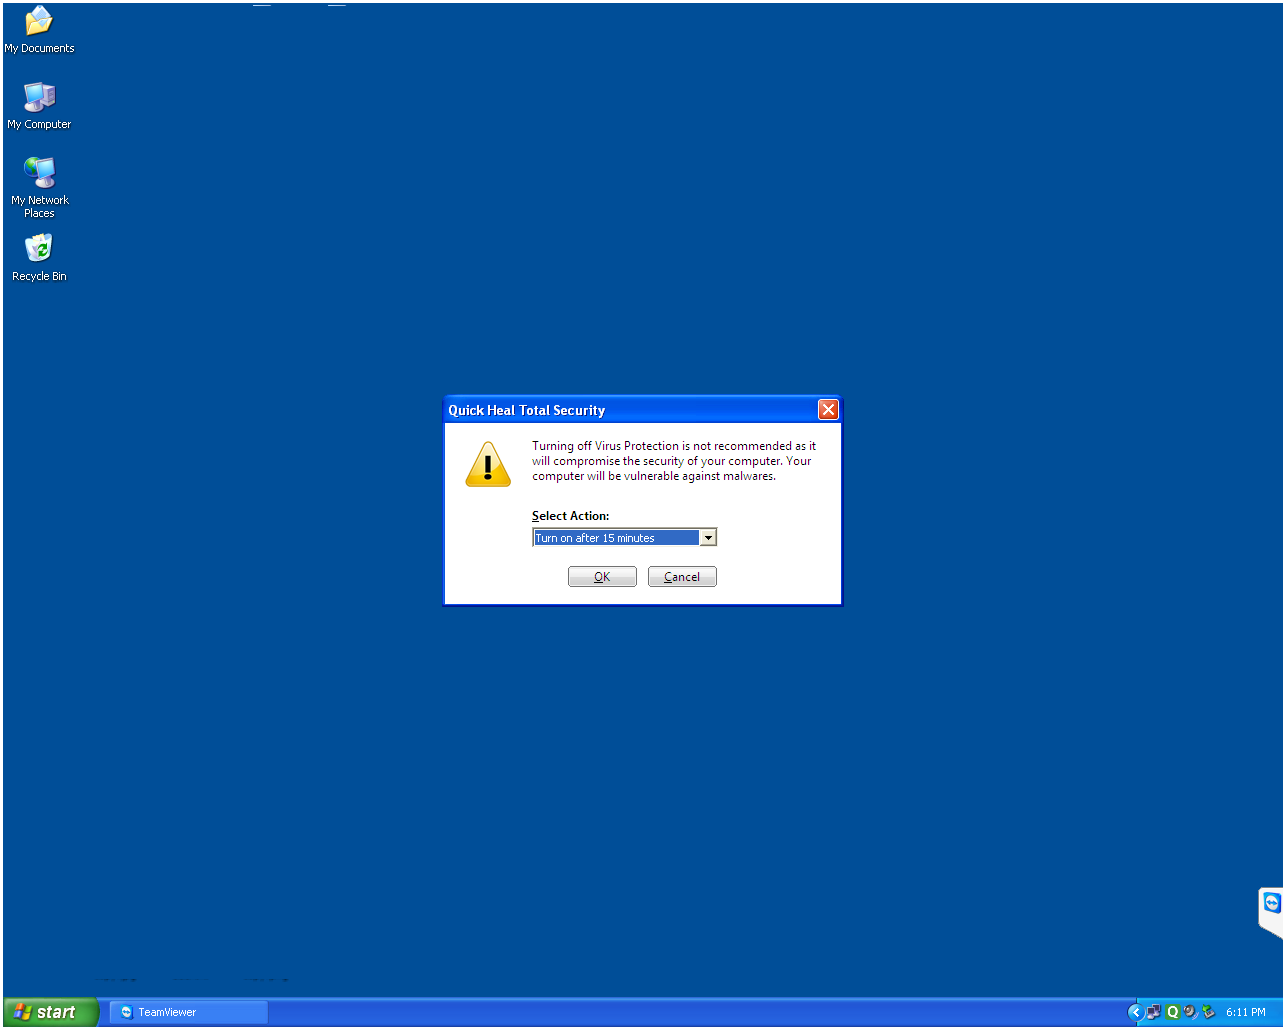The image size is (1287, 1027).
Task: Open the TeamViewer side panel tab
Action: (x=1271, y=906)
